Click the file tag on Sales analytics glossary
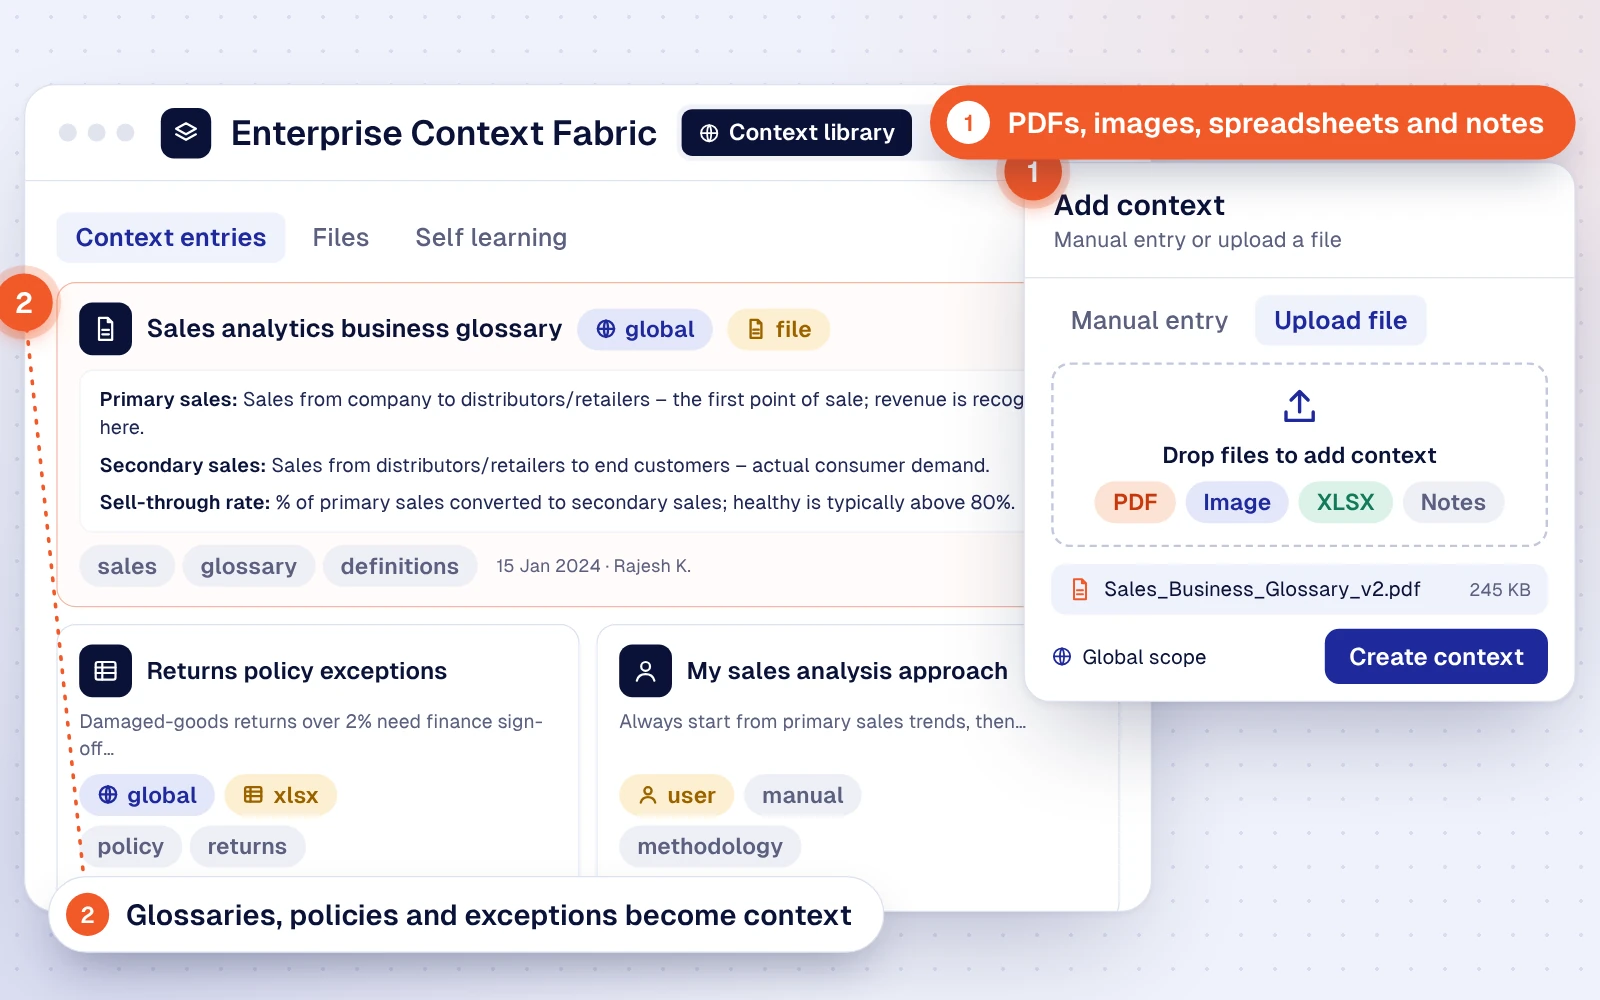This screenshot has width=1600, height=1000. [779, 330]
